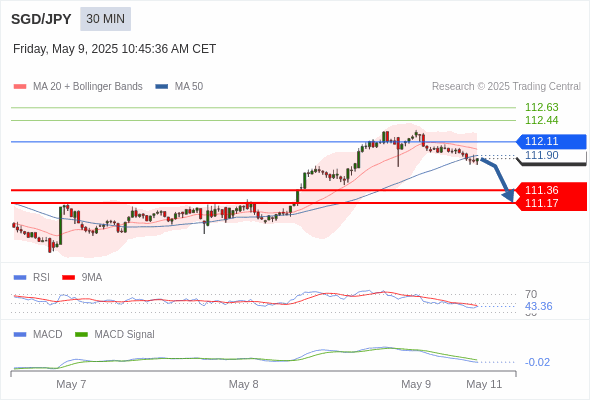Viewport: 590px width, 400px height.
Task: Click the MA 50 legend label
Action: (189, 87)
